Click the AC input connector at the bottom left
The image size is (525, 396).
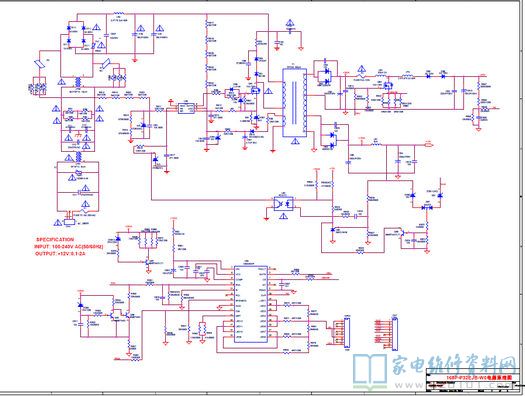pos(69,221)
